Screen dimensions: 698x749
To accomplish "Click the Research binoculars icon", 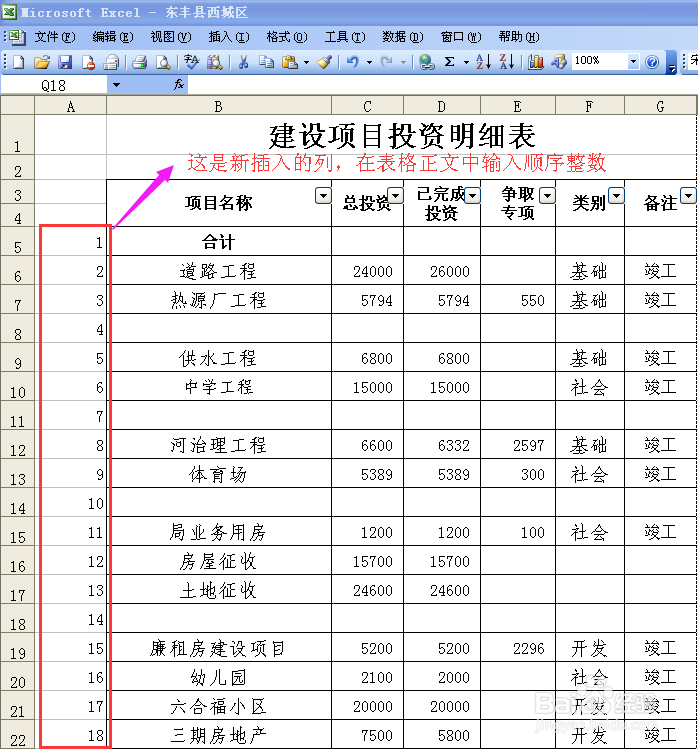I will (215, 62).
